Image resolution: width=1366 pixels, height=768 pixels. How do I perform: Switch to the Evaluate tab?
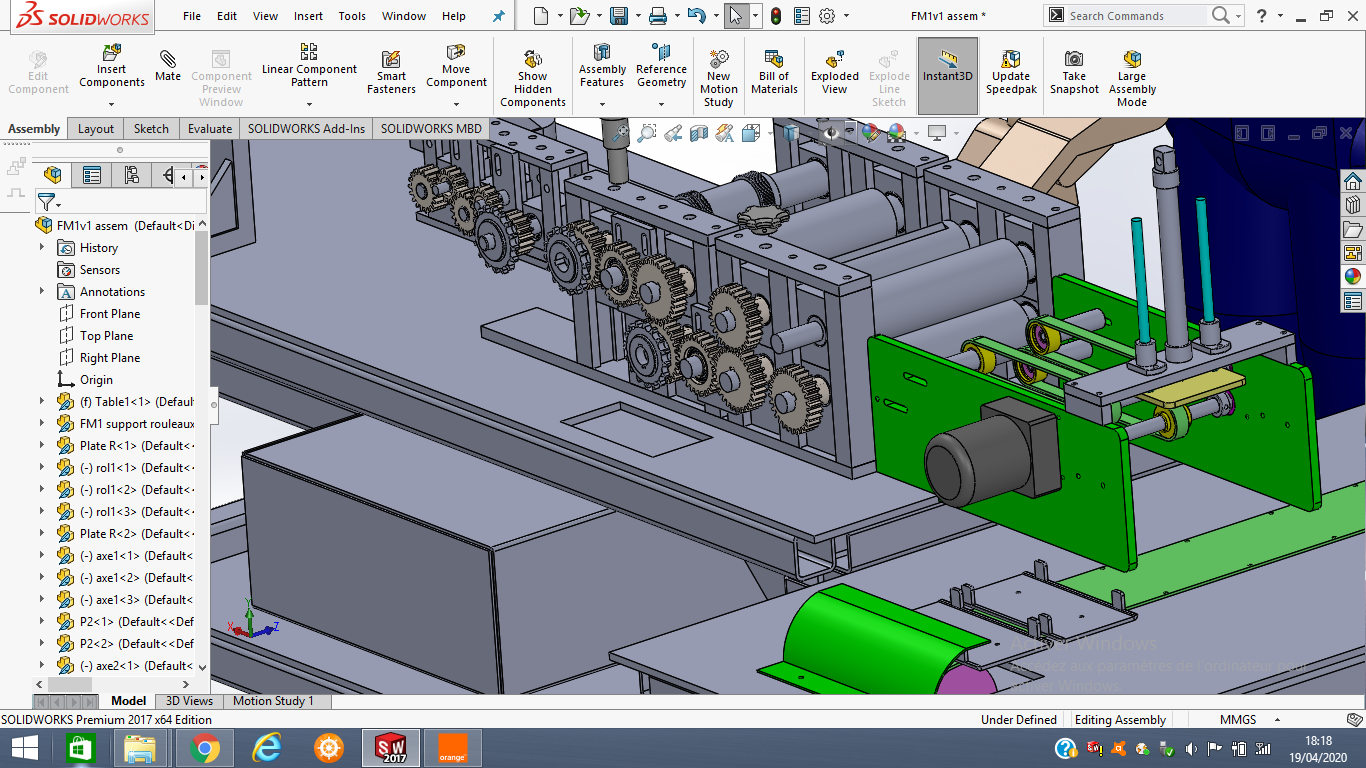210,128
